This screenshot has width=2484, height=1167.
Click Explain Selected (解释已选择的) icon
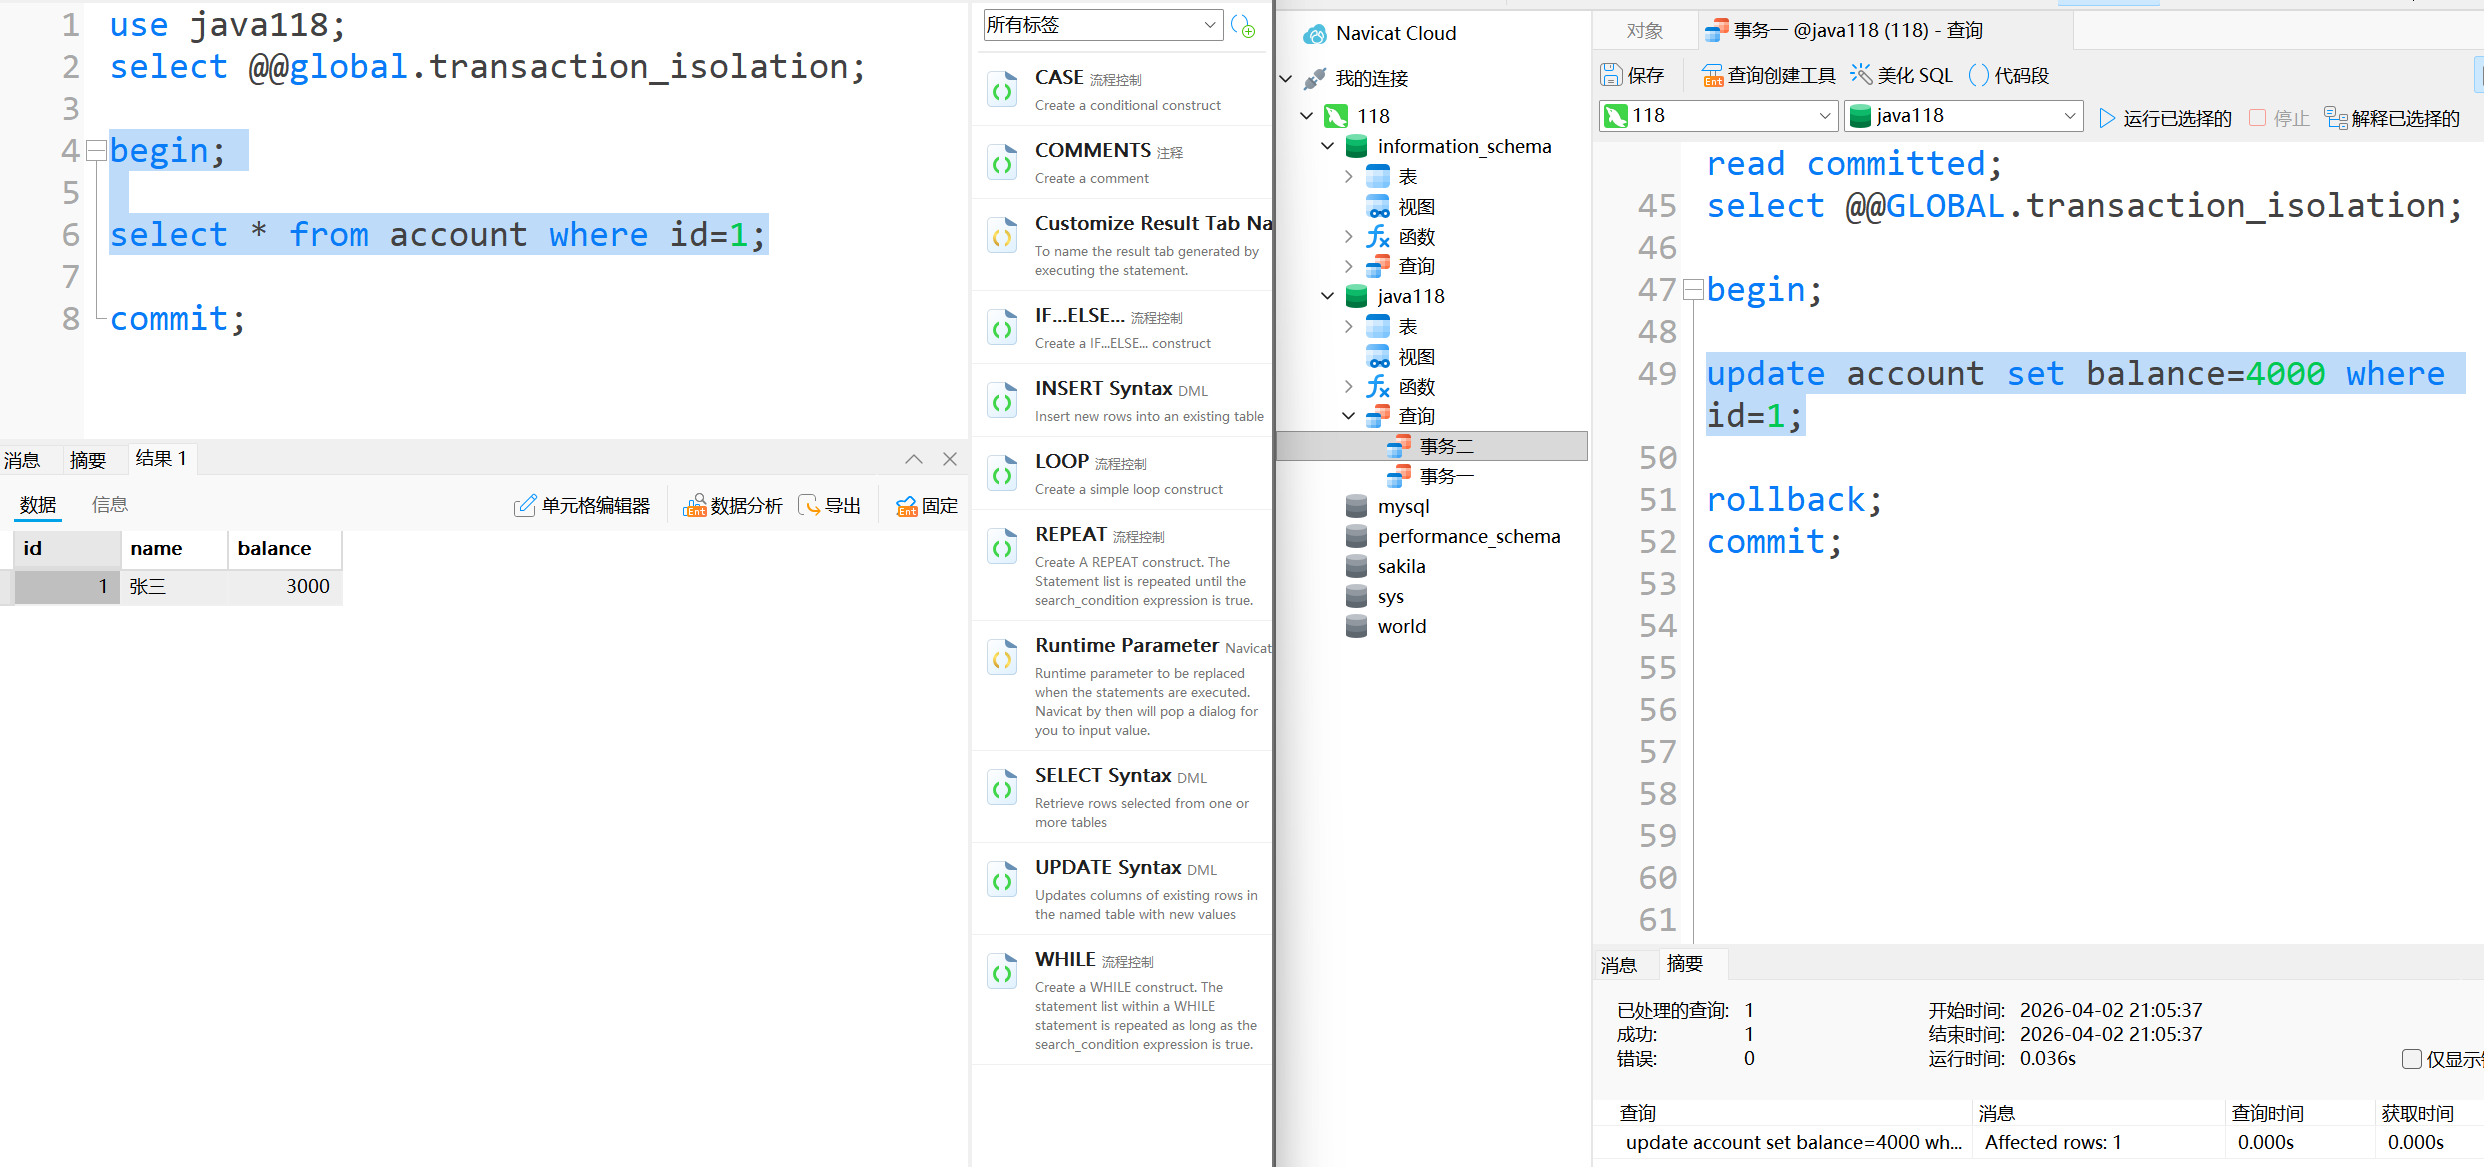point(2336,118)
